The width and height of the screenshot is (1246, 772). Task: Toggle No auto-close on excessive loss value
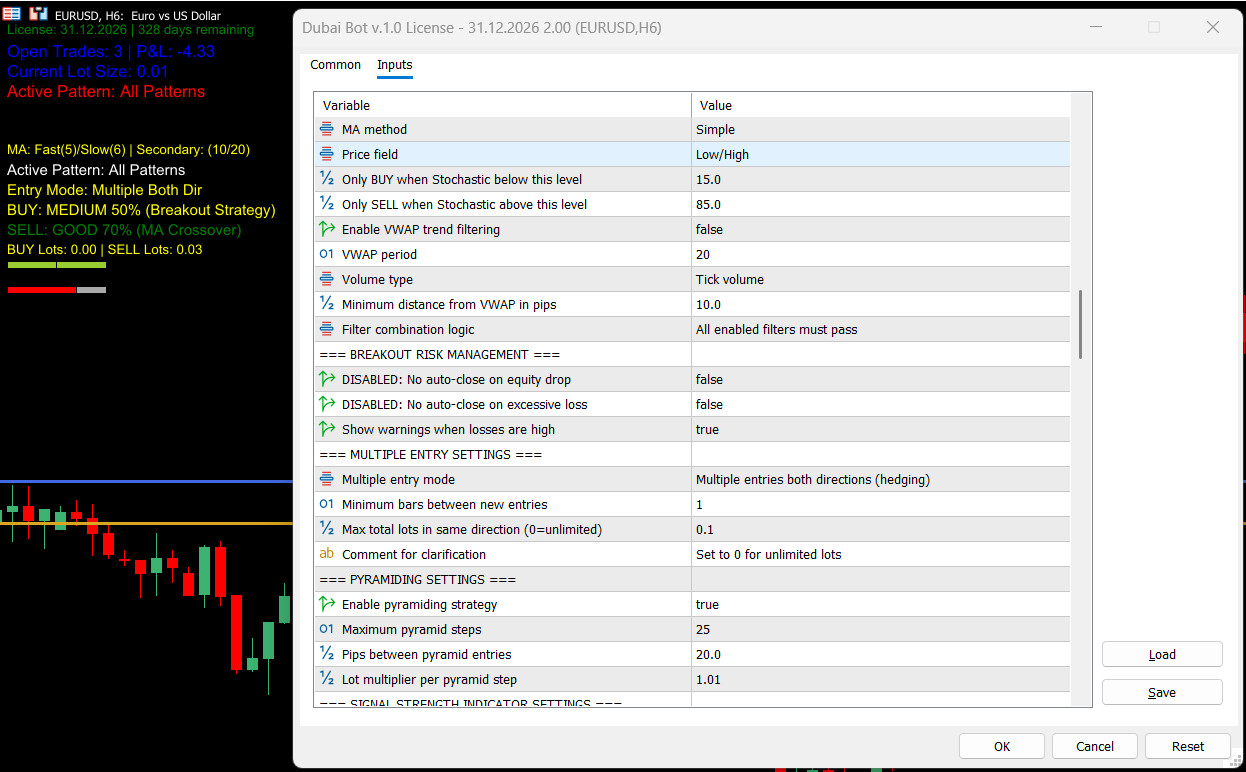pyautogui.click(x=881, y=404)
